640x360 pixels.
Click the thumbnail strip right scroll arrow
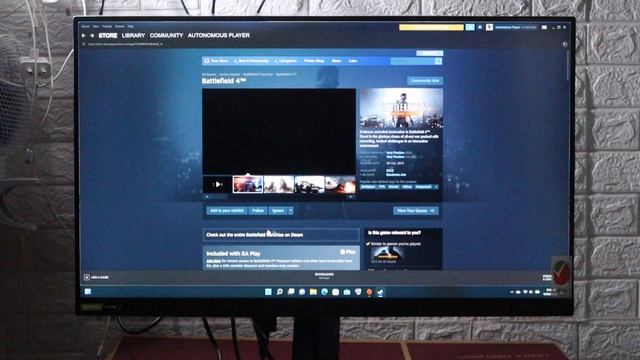click(351, 197)
